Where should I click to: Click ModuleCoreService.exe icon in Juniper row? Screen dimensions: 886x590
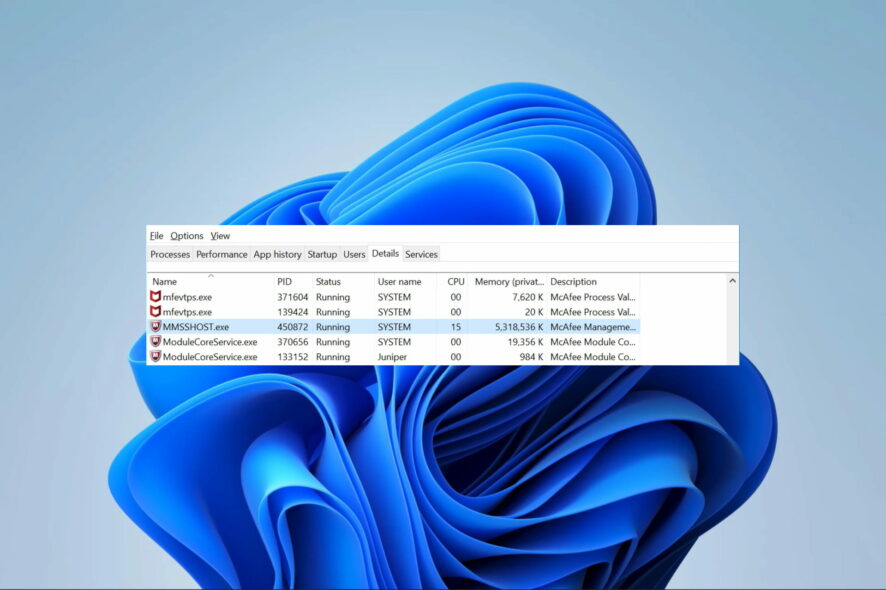click(x=155, y=357)
